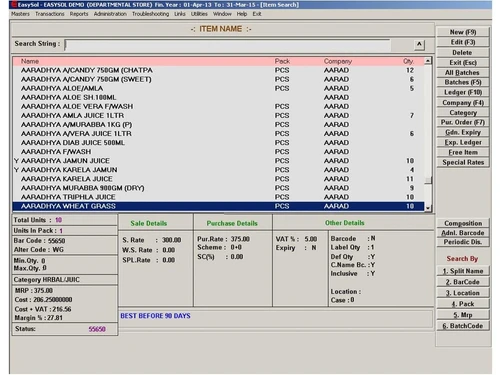Click the EasySol app icon in title bar

(x=14, y=5)
